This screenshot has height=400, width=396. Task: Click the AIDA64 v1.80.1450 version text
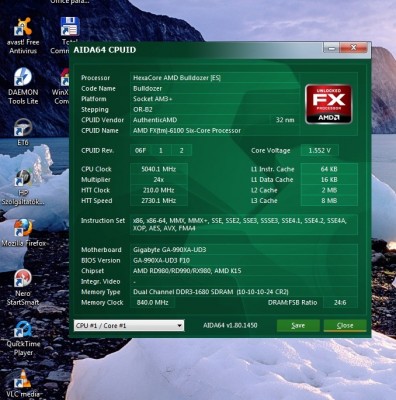tap(230, 325)
